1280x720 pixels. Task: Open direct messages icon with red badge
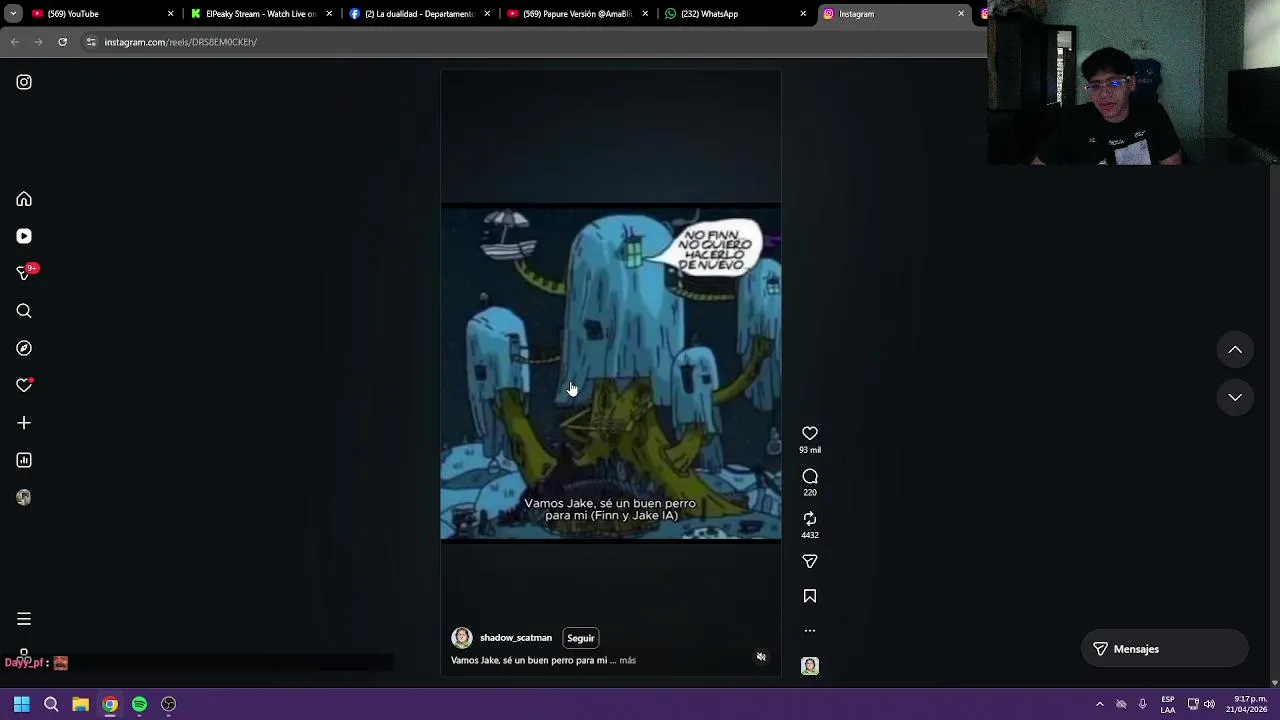[x=25, y=272]
